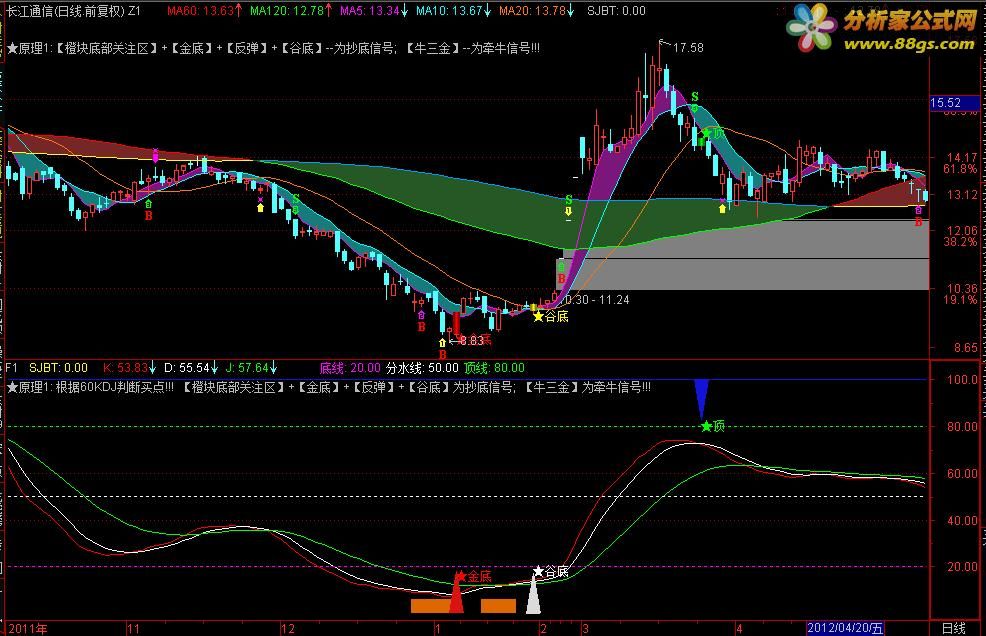The image size is (986, 636).
Task: Click the left orange bottom-zone block
Action: (x=431, y=606)
